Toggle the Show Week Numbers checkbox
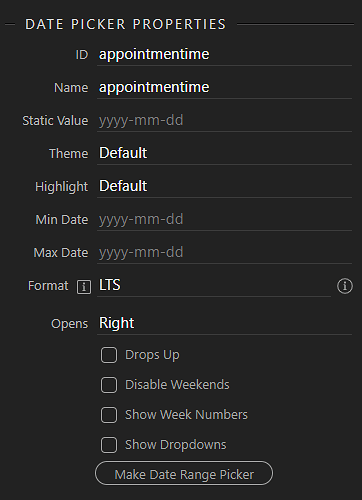Screen dimensions: 362x500 [x=109, y=415]
